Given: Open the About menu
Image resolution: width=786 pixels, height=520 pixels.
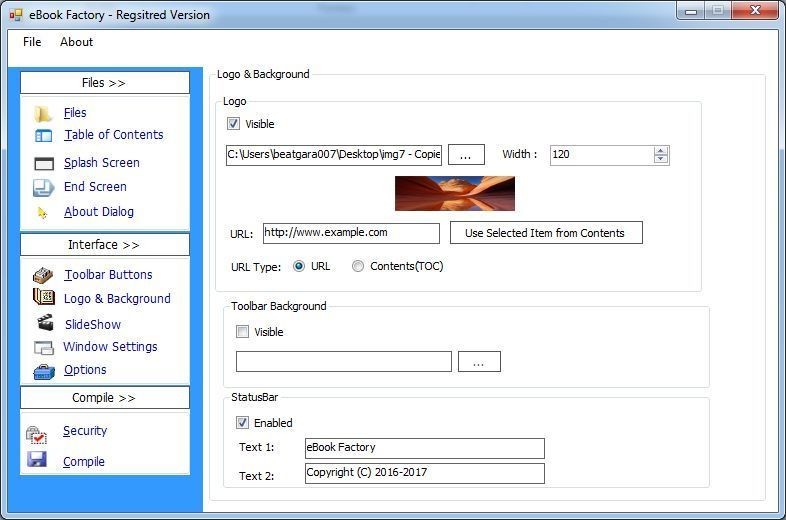Looking at the screenshot, I should [x=76, y=42].
